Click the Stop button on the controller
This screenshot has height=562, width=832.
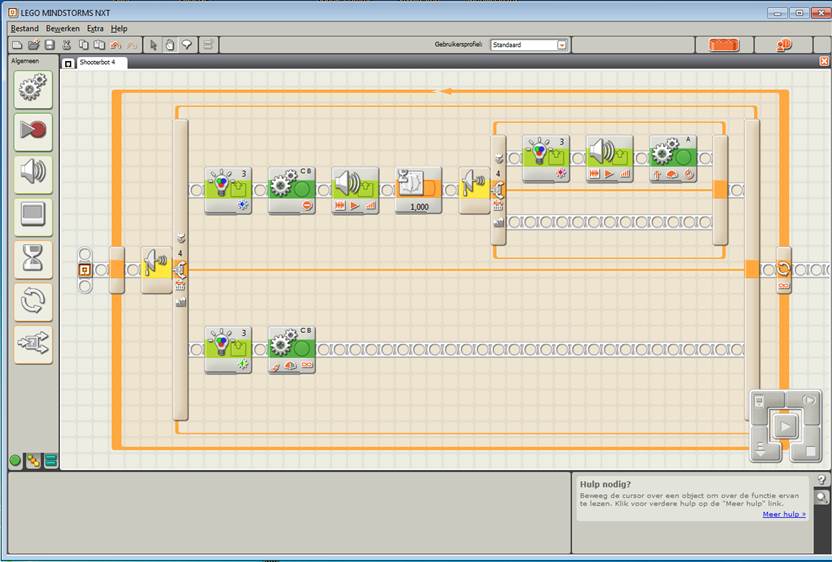click(x=810, y=451)
